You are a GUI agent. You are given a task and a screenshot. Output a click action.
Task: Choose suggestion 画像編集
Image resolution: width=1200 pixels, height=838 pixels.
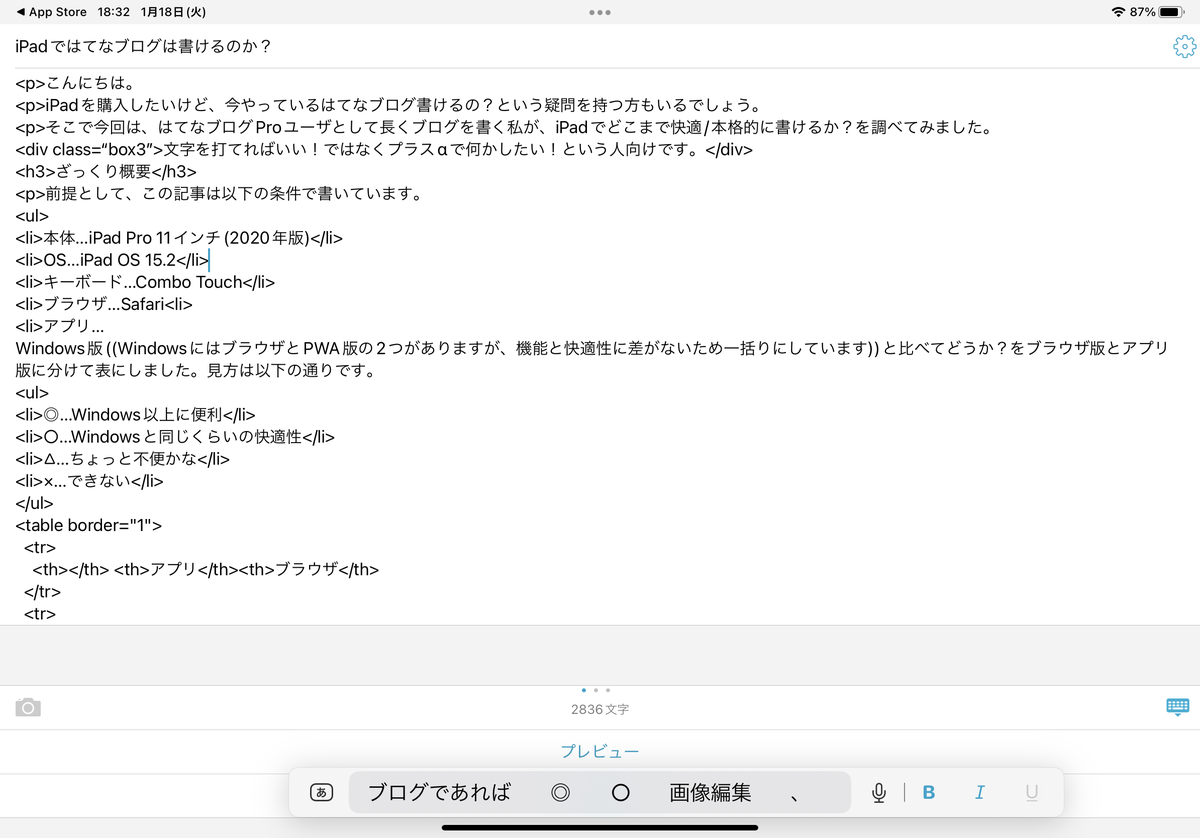click(x=710, y=793)
